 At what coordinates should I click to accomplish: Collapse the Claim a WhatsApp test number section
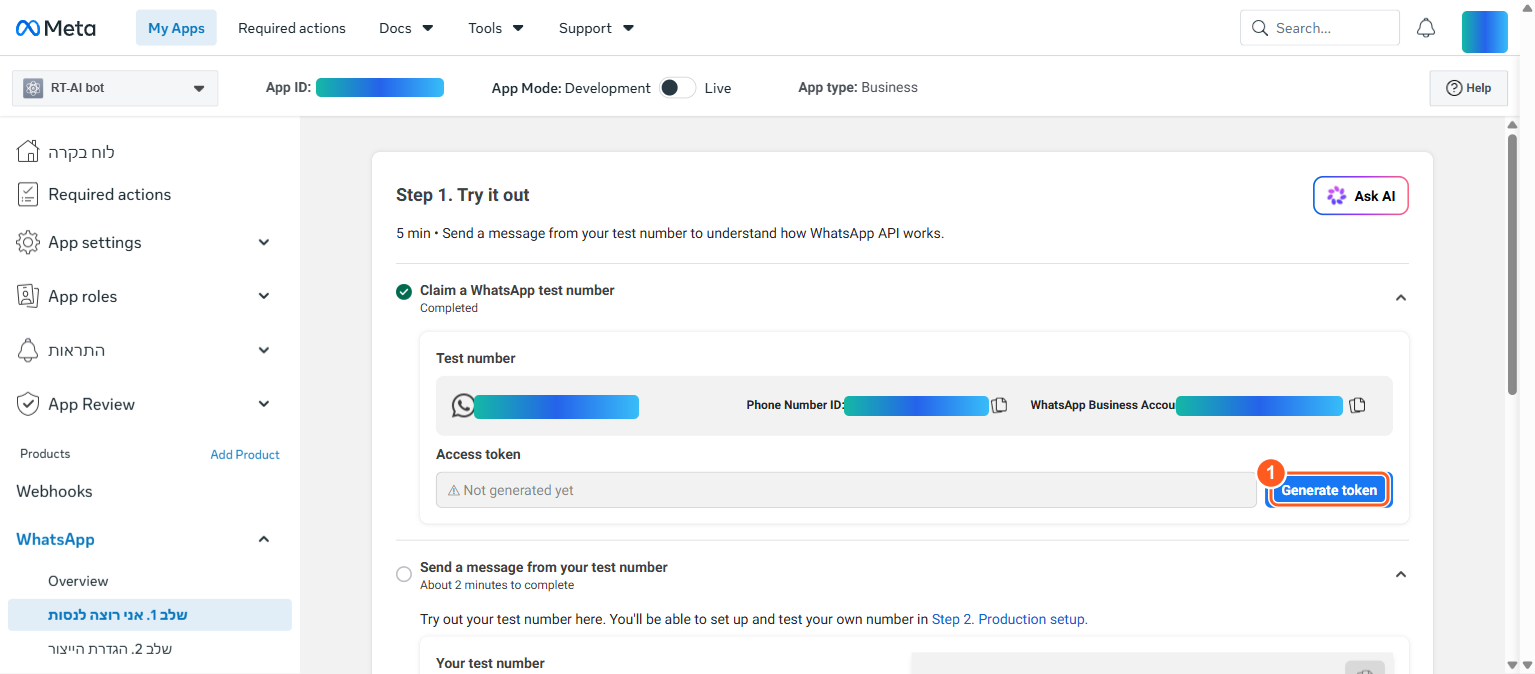pyautogui.click(x=1401, y=298)
